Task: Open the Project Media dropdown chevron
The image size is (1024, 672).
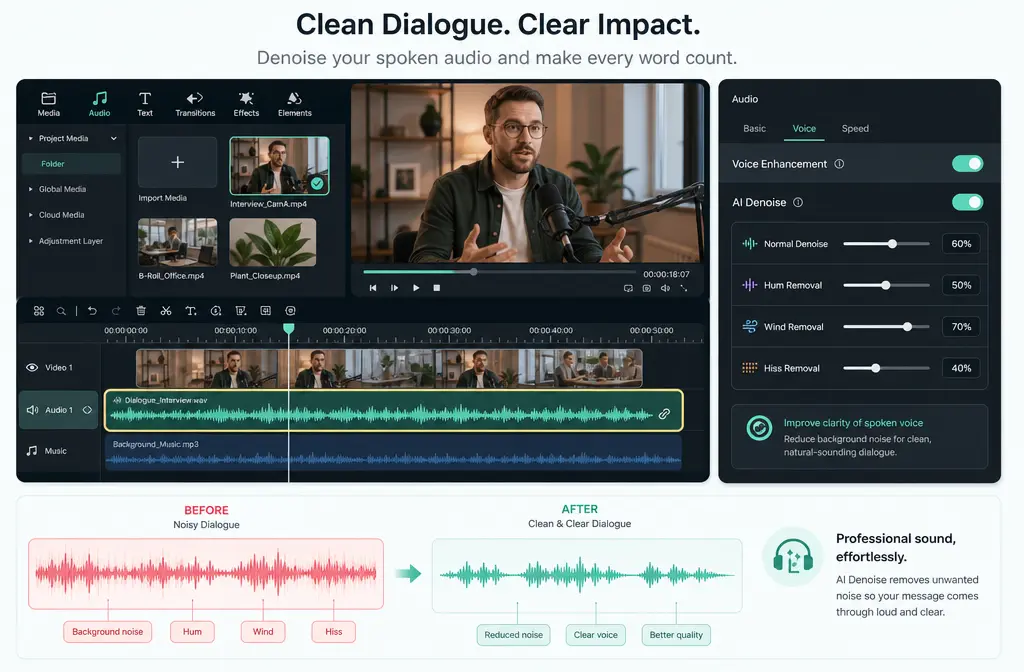Action: point(114,138)
